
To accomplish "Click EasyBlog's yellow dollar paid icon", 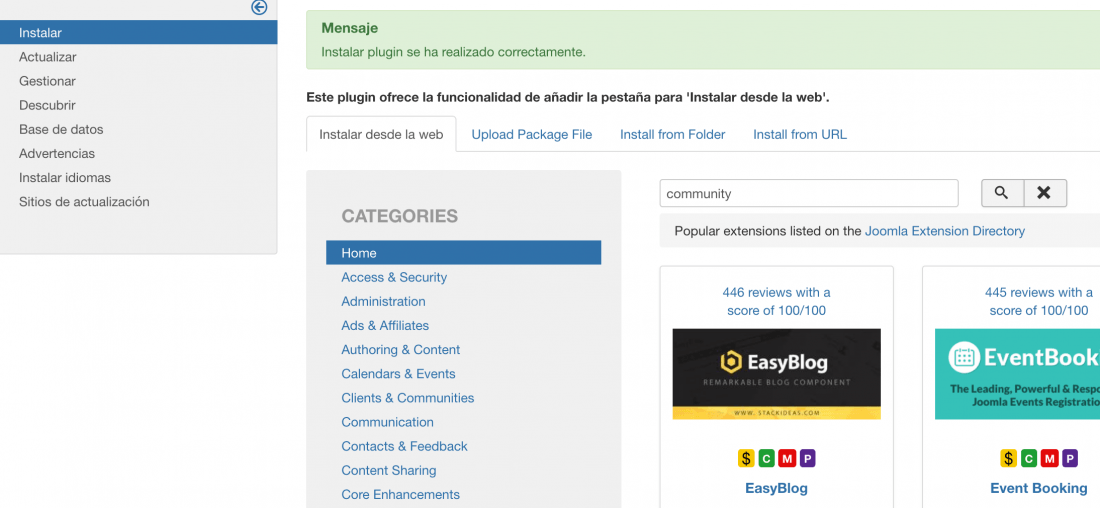I will pyautogui.click(x=746, y=459).
